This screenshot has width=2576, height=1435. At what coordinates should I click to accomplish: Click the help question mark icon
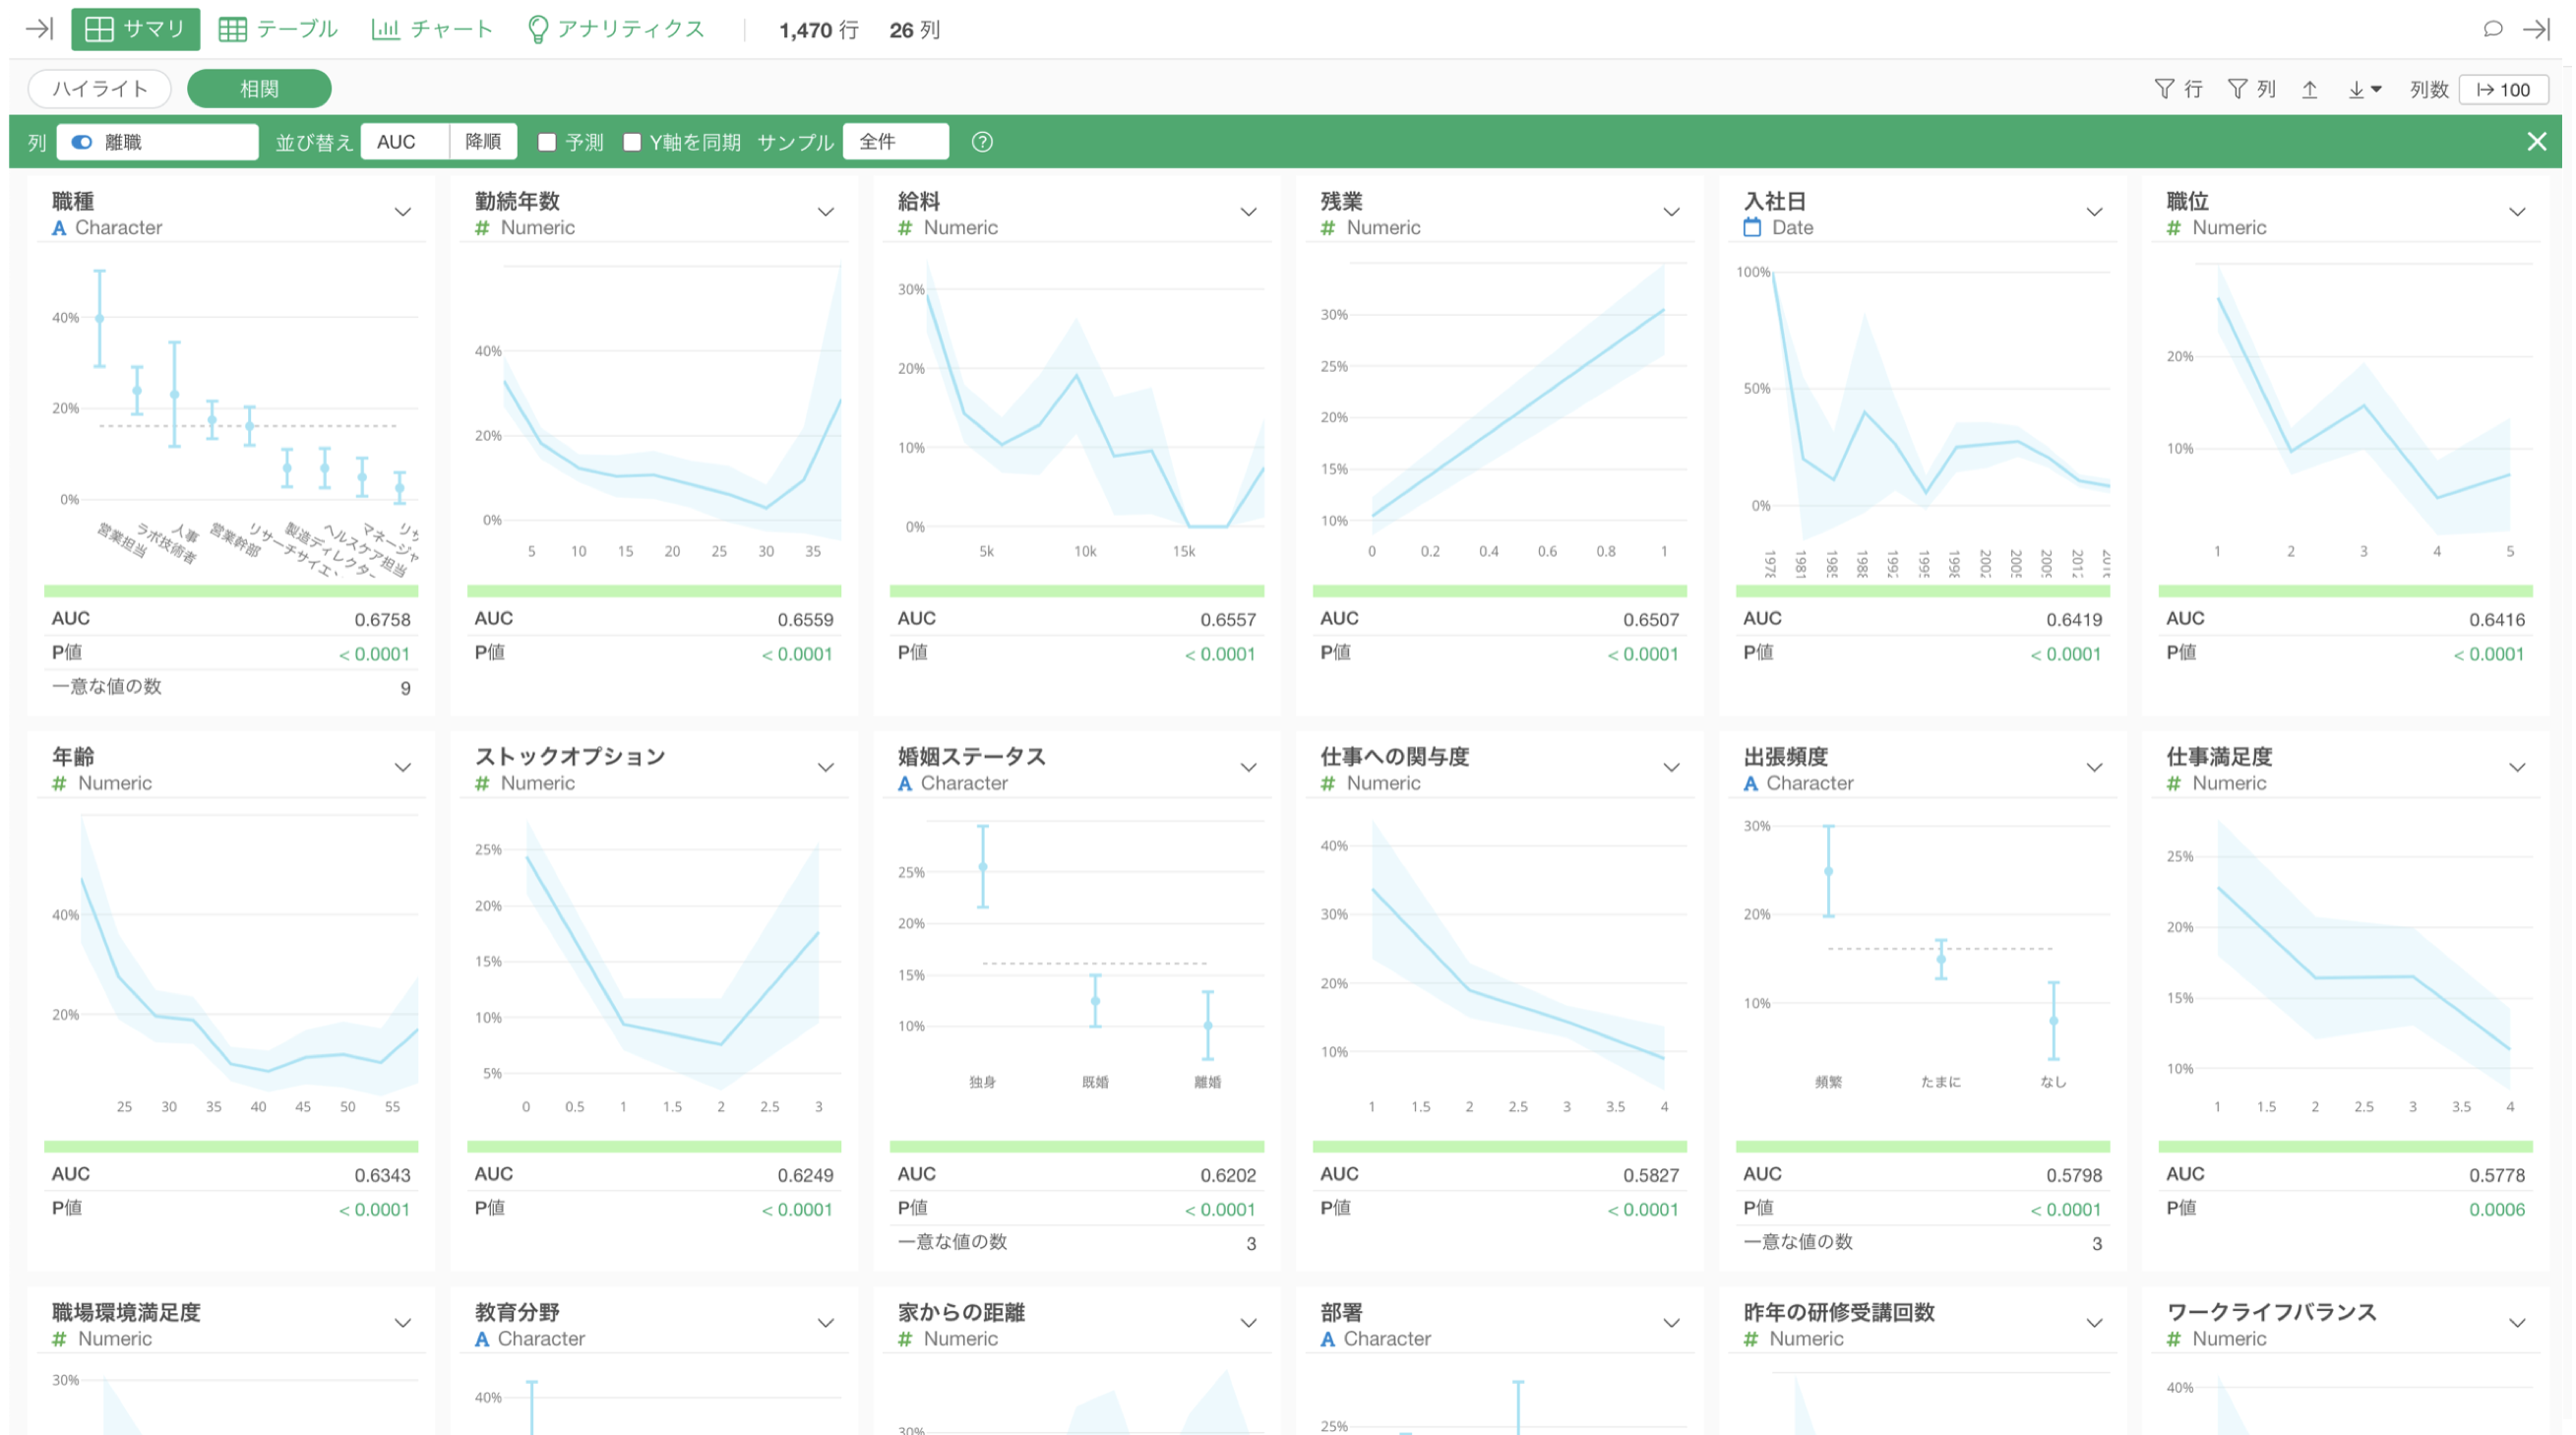[982, 142]
